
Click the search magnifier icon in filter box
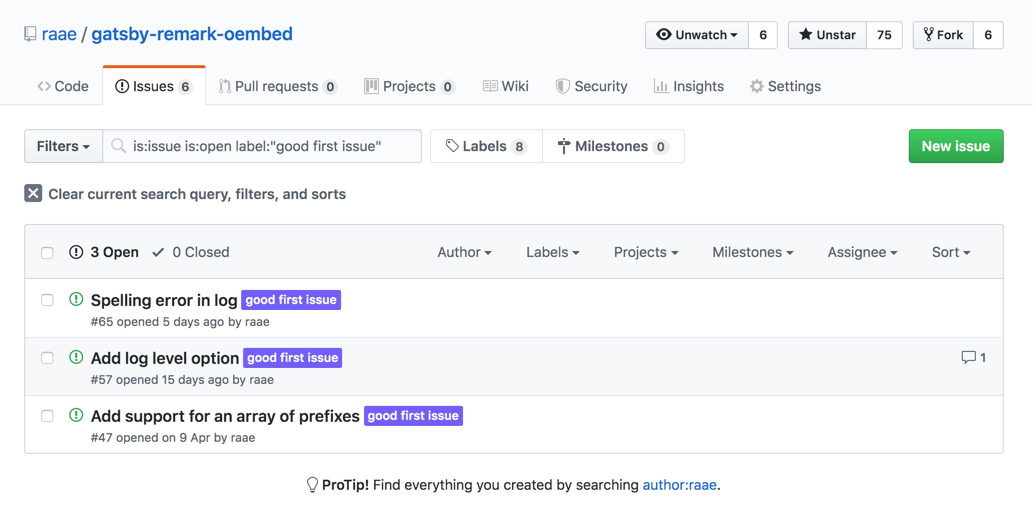click(x=119, y=146)
